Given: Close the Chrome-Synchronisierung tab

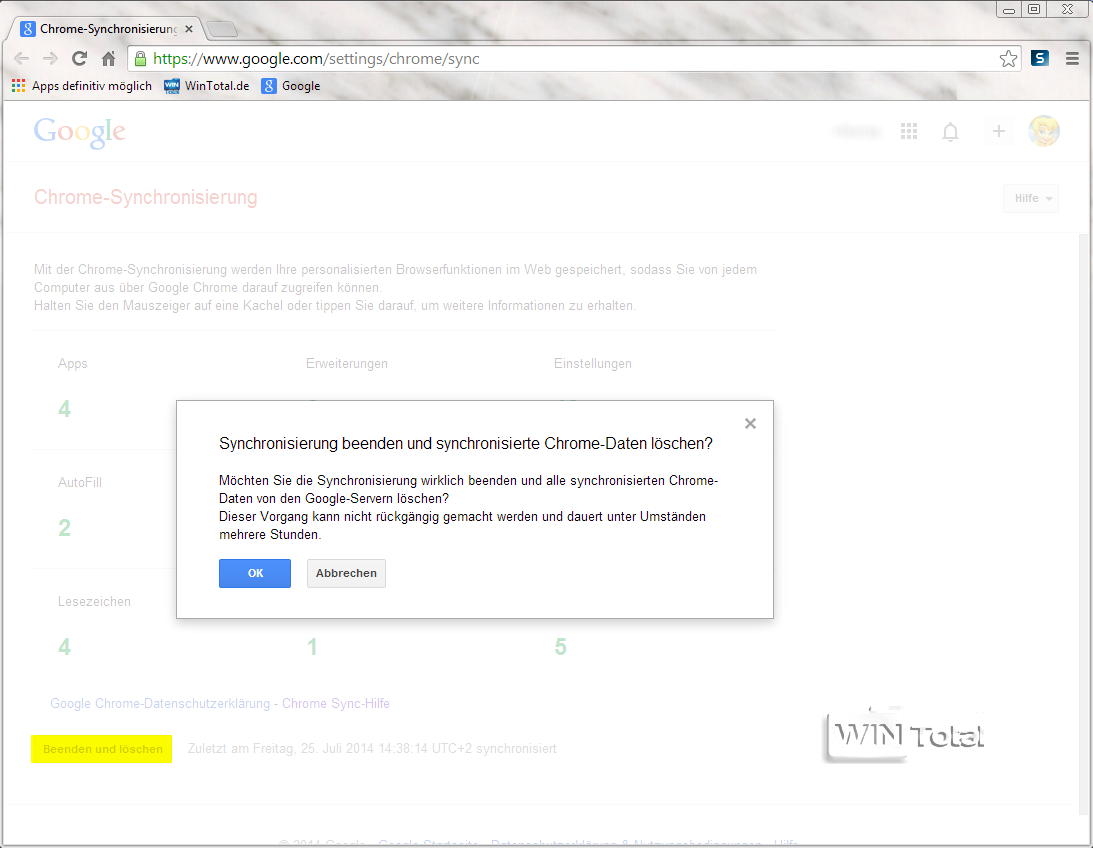Looking at the screenshot, I should click(189, 29).
